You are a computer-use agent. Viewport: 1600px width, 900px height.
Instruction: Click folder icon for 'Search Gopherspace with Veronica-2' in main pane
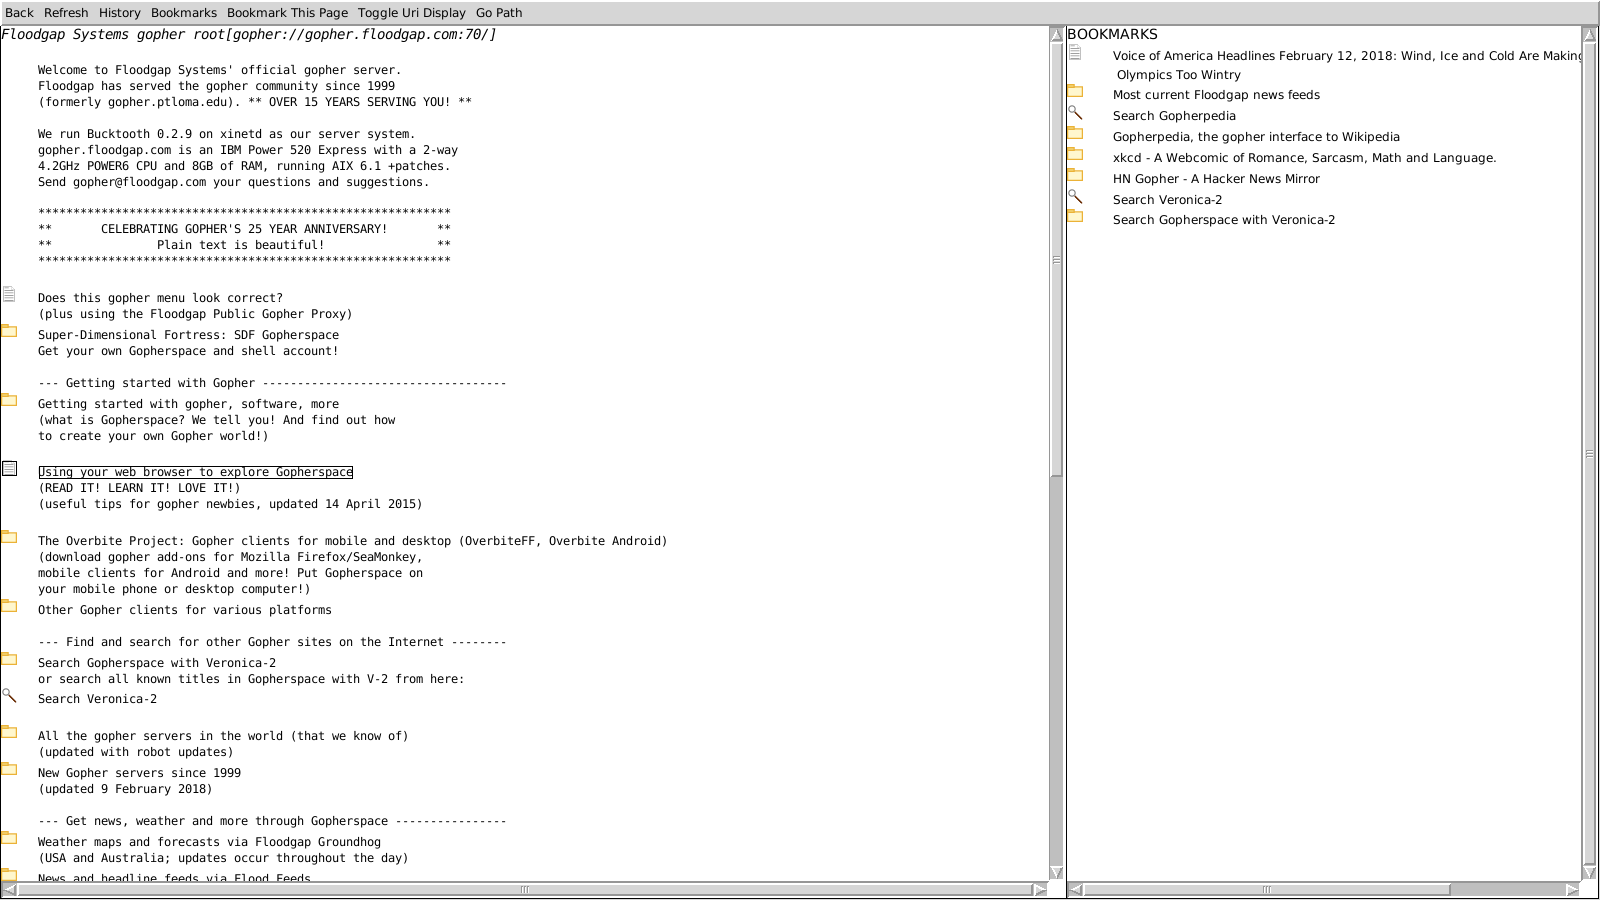tap(9, 659)
